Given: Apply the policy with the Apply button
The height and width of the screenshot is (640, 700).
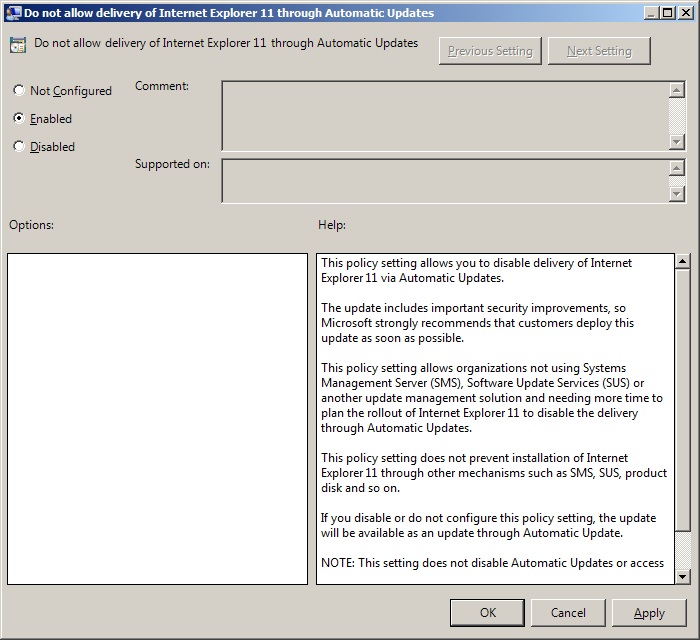Looking at the screenshot, I should 649,613.
